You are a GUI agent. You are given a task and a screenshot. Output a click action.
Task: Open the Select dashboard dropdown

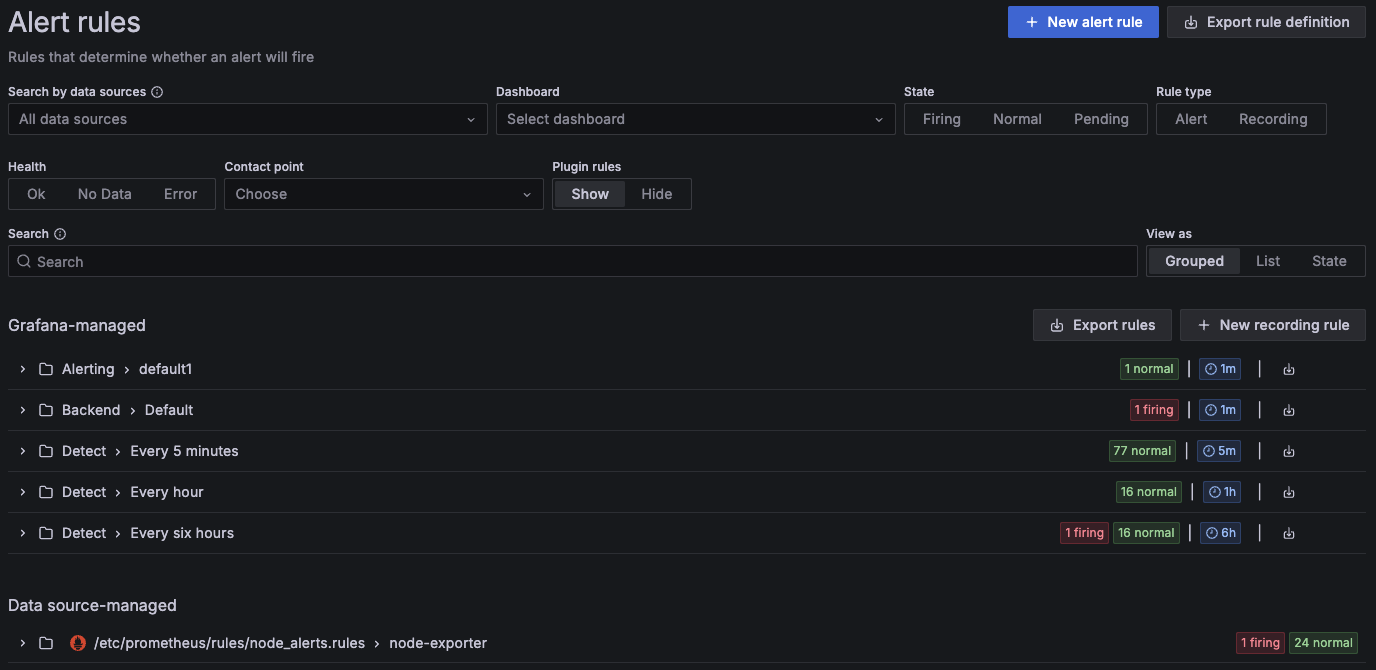coord(695,118)
